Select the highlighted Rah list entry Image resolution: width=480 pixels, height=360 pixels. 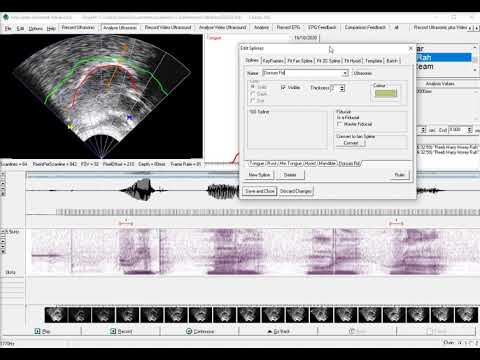[x=443, y=58]
